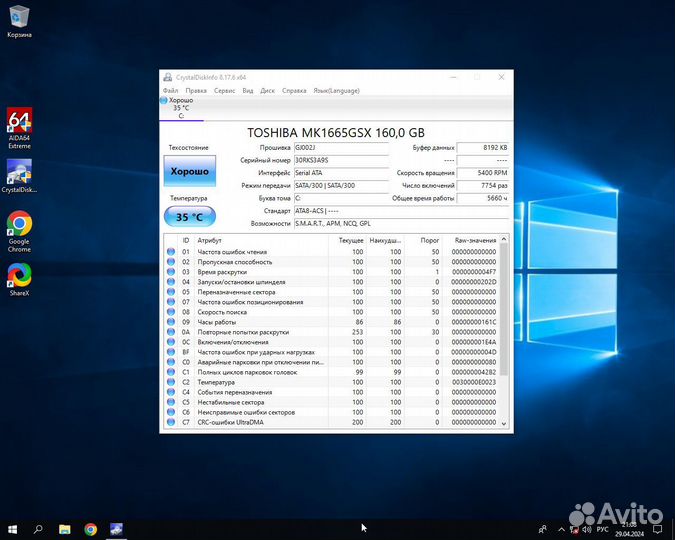Open the Файл menu
The image size is (675, 540).
tap(170, 90)
